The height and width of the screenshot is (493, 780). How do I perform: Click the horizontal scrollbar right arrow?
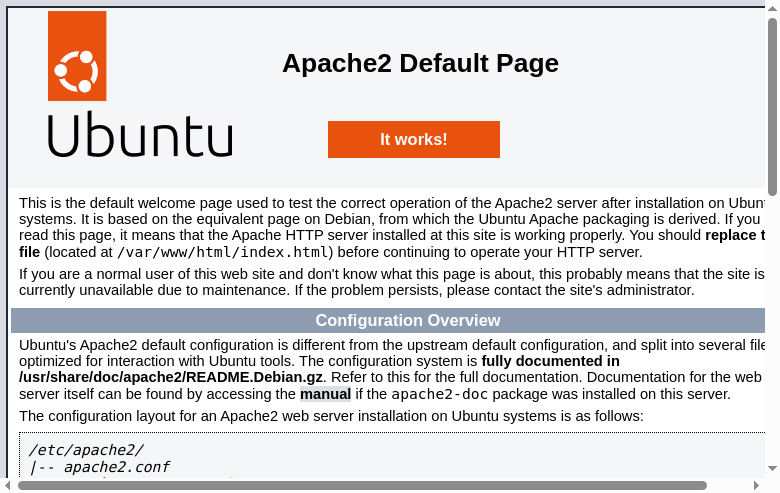point(757,485)
